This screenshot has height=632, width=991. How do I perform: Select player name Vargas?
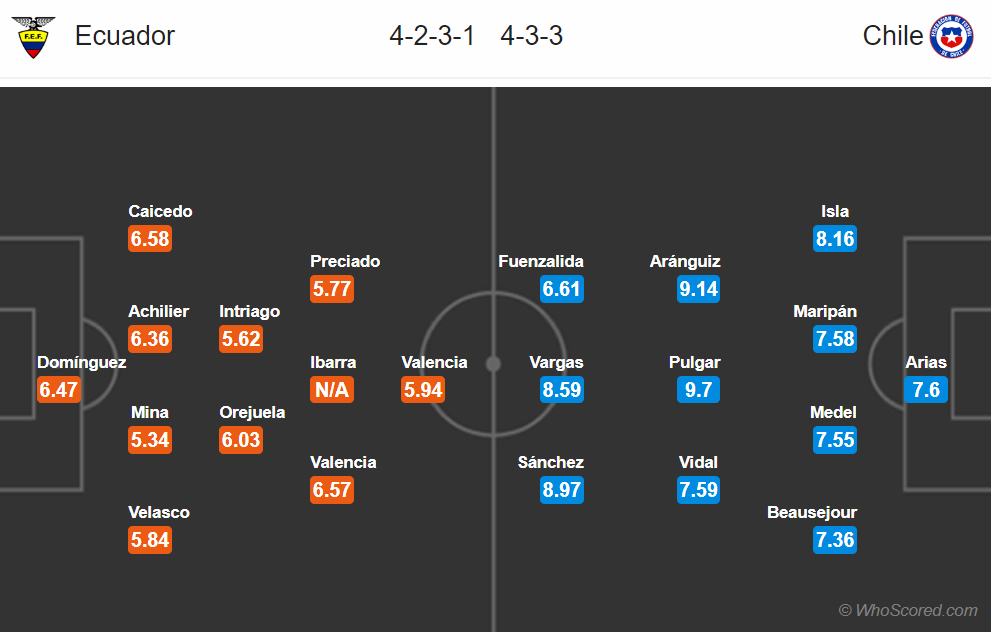pyautogui.click(x=556, y=362)
